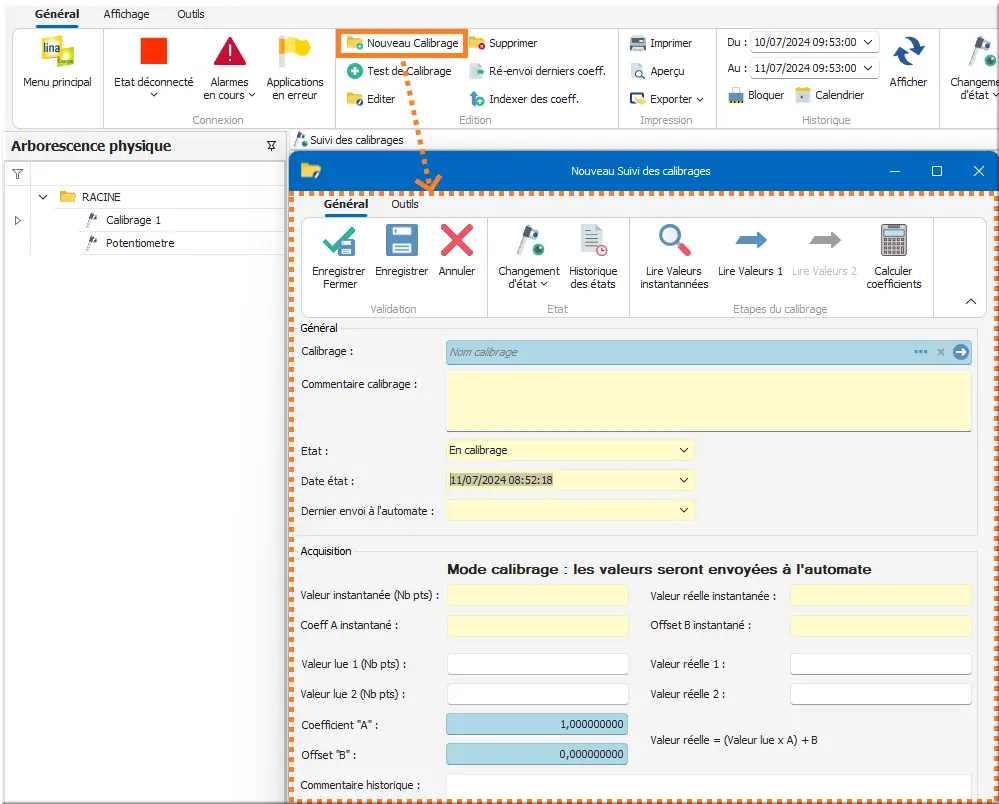999x804 pixels.
Task: Click the Coeff A instantané field
Action: point(537,625)
